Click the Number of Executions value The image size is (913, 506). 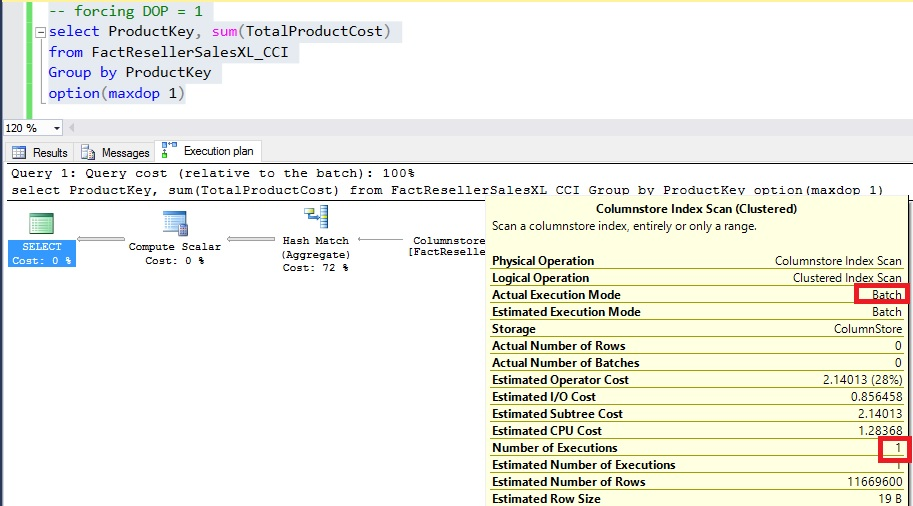tap(896, 448)
